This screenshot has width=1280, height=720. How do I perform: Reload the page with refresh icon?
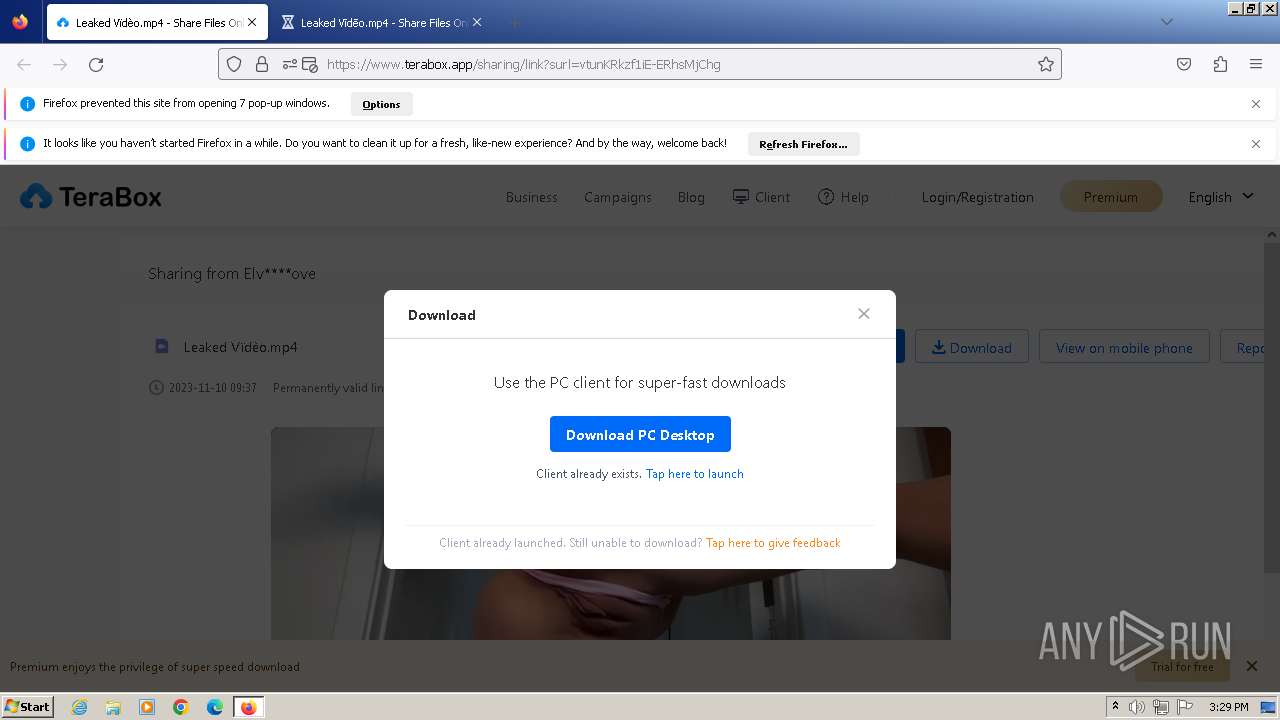tap(96, 64)
